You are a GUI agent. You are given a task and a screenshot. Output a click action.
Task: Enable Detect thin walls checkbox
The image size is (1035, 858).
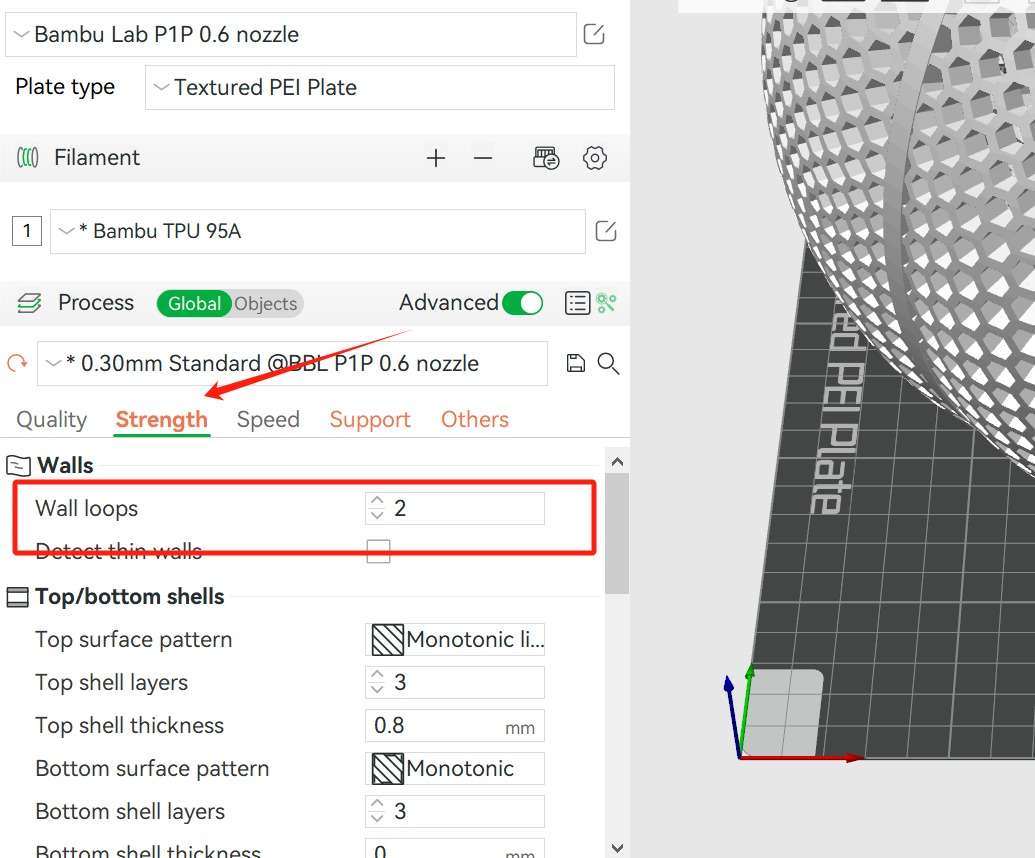coord(378,551)
